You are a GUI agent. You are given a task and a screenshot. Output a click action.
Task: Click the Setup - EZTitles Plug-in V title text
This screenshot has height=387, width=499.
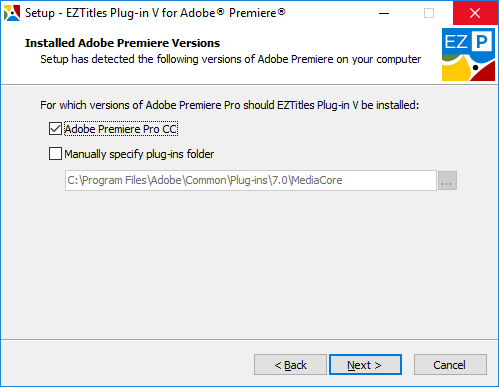point(155,13)
